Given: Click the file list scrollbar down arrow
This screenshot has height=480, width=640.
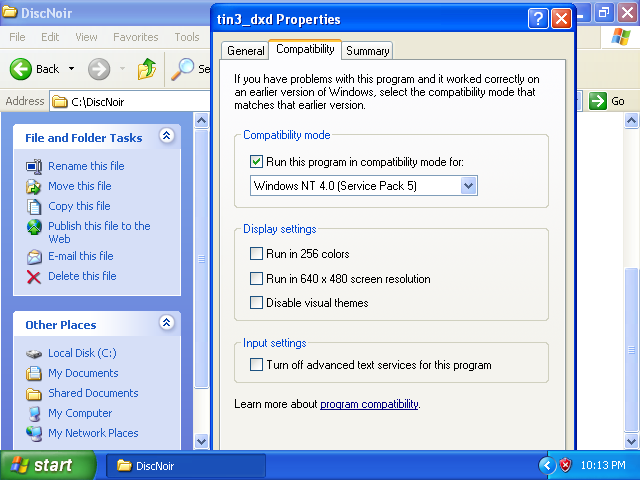Looking at the screenshot, I should pyautogui.click(x=631, y=441).
